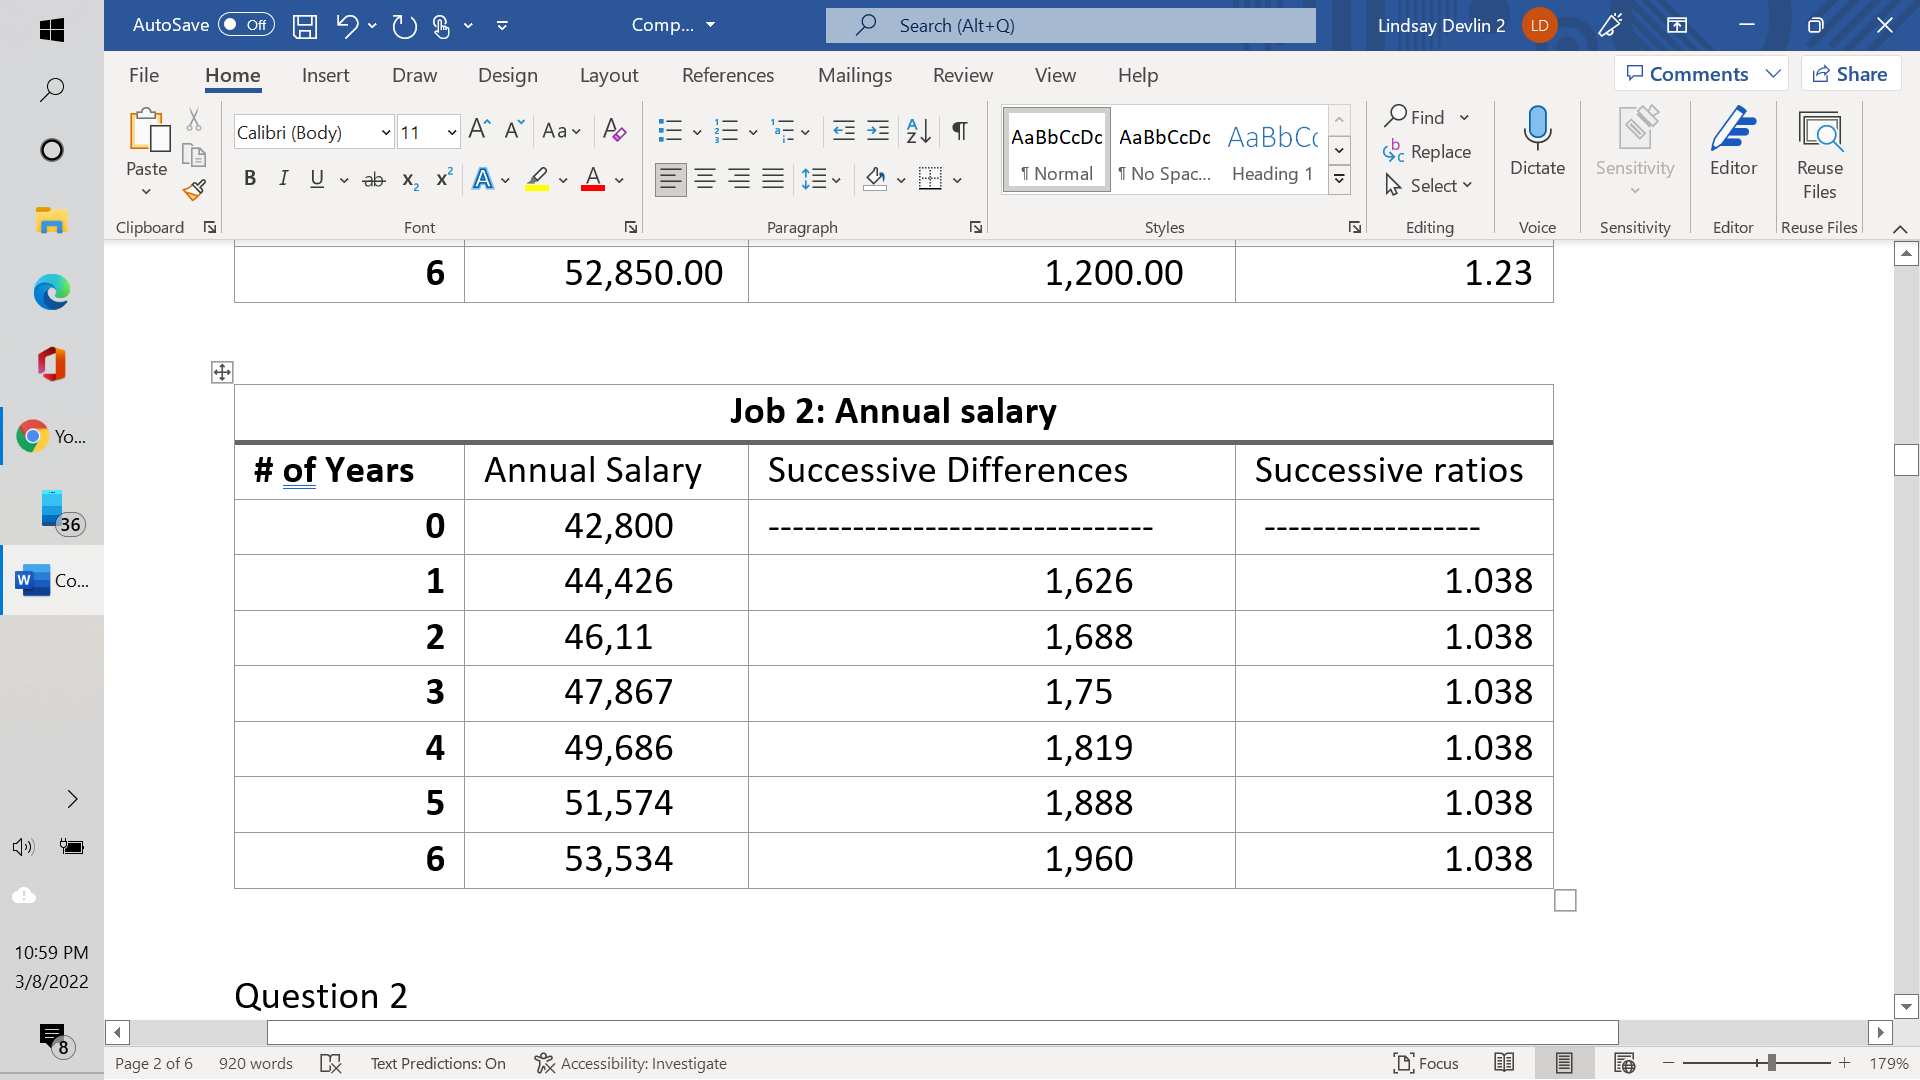Clear all formatting with the eraser icon
The image size is (1920, 1080).
(614, 131)
